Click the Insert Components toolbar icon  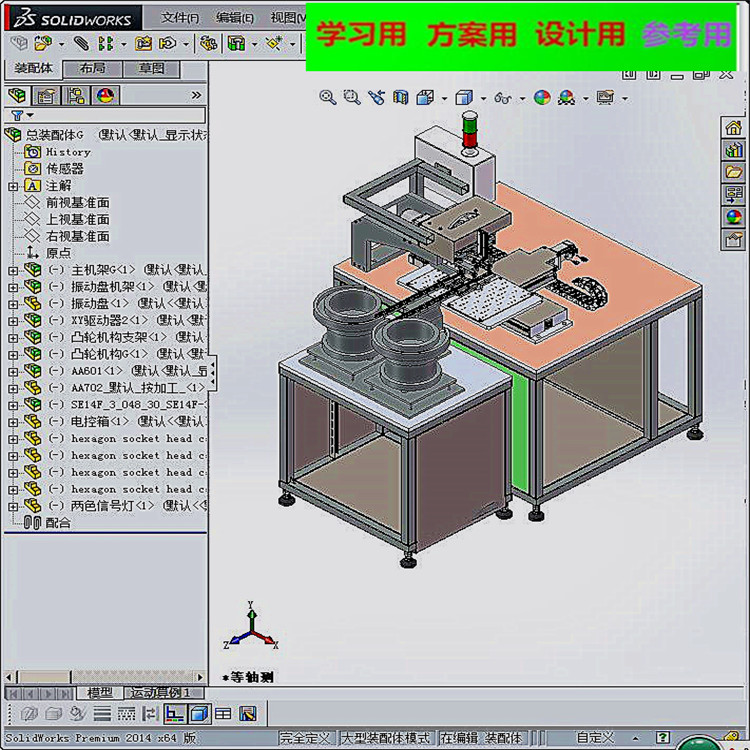[44, 44]
